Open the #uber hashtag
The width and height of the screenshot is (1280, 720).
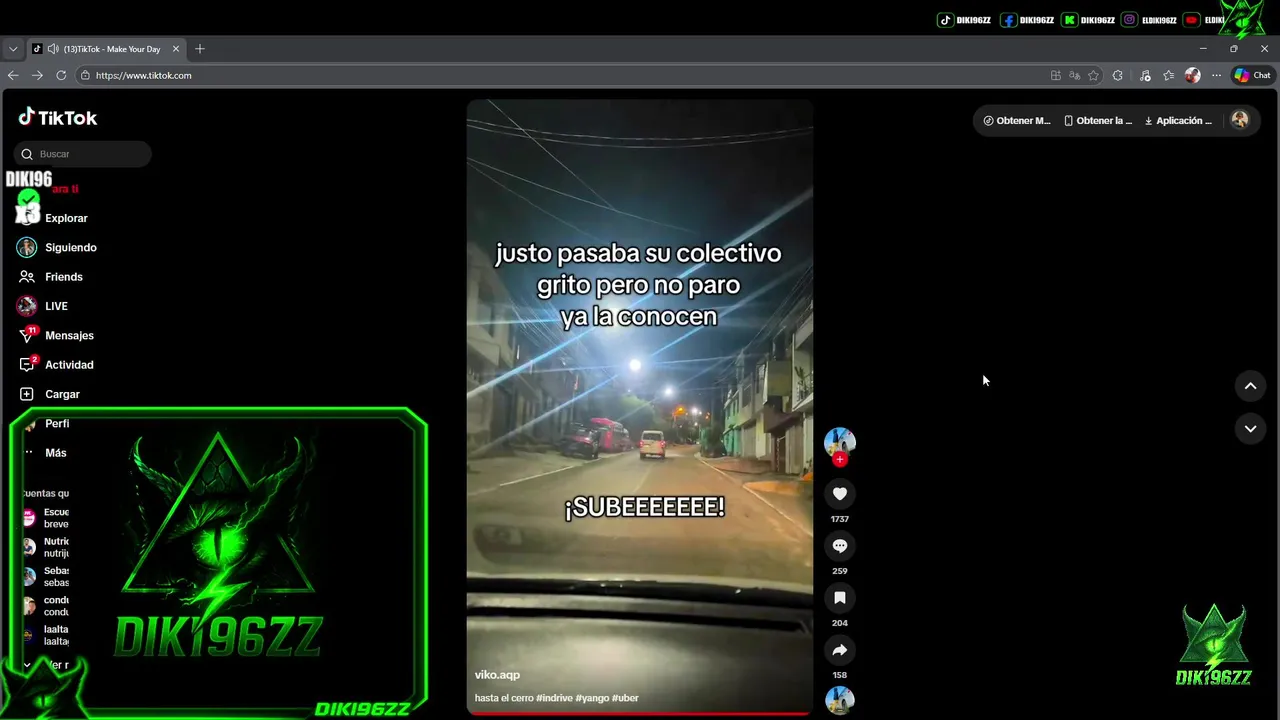coord(625,698)
